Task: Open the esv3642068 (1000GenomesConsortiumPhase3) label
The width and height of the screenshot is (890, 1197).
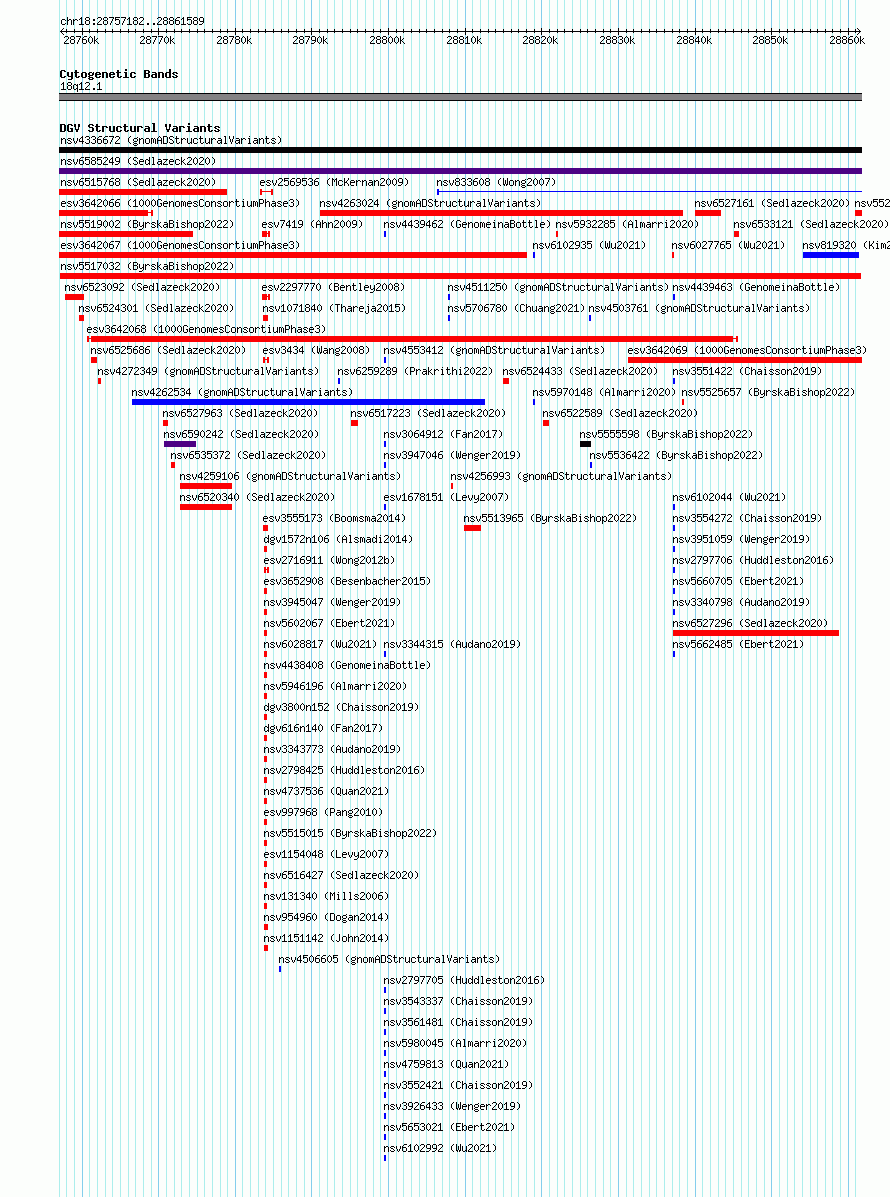Action: coord(206,329)
